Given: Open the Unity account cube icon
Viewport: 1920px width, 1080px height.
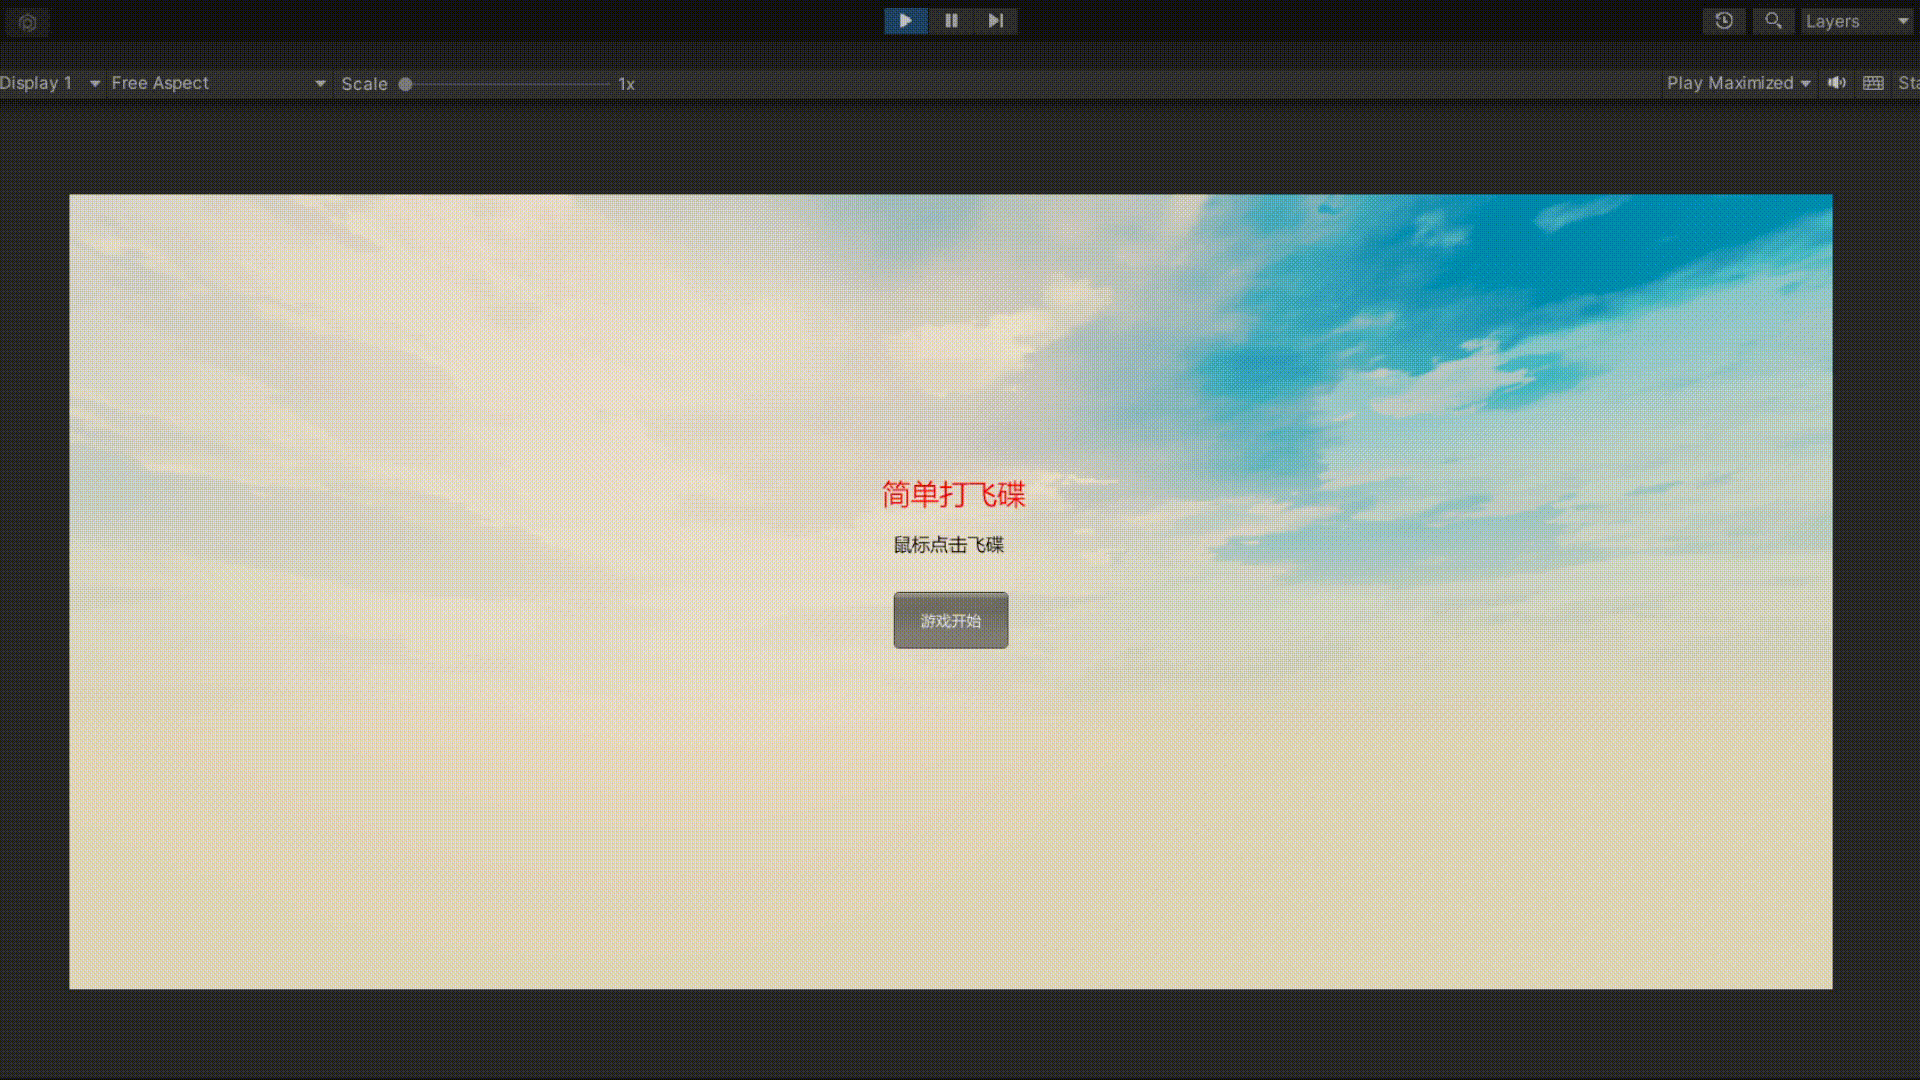Looking at the screenshot, I should tap(28, 22).
